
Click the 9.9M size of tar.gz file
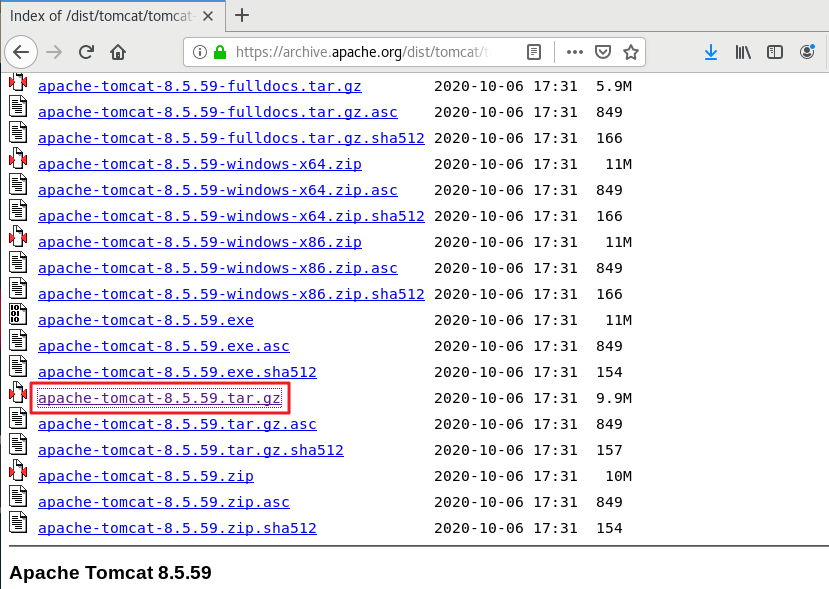614,398
